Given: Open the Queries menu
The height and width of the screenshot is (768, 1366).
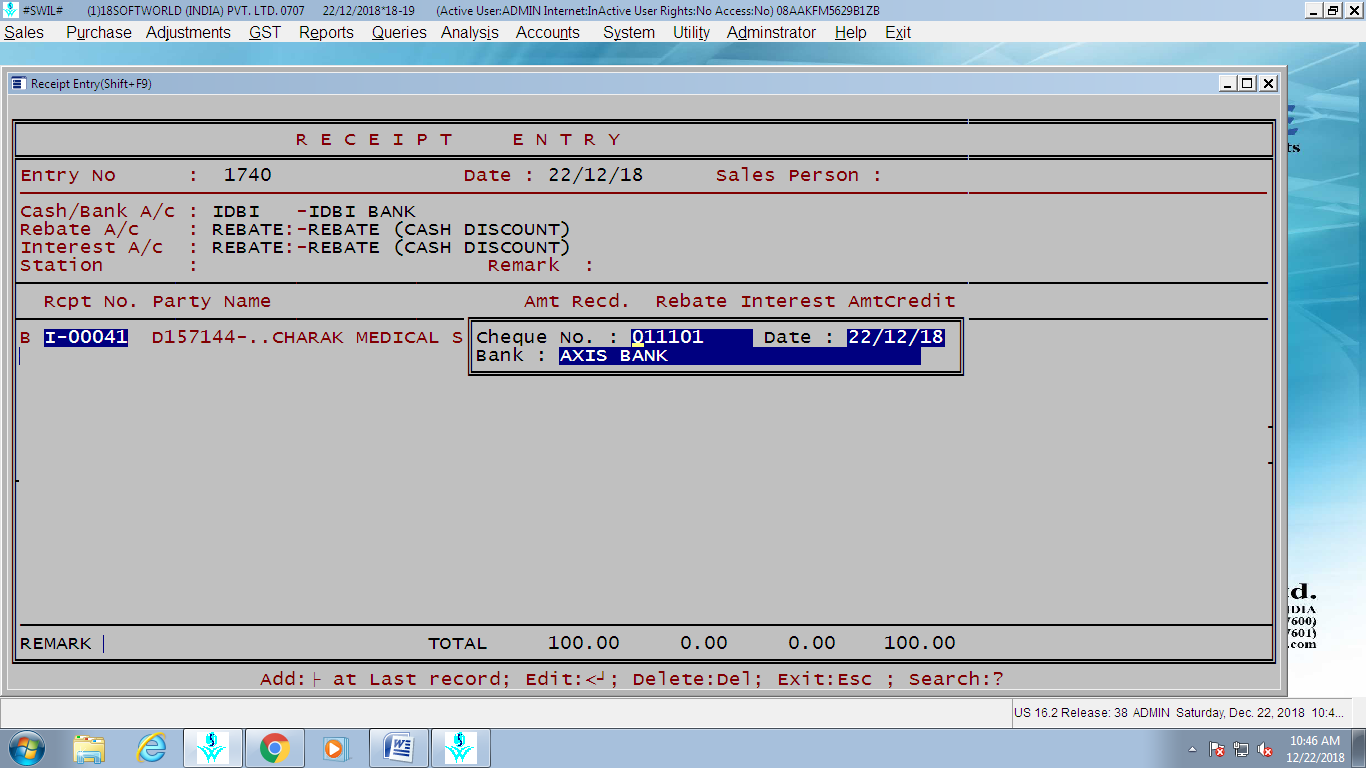Looking at the screenshot, I should click(x=399, y=32).
